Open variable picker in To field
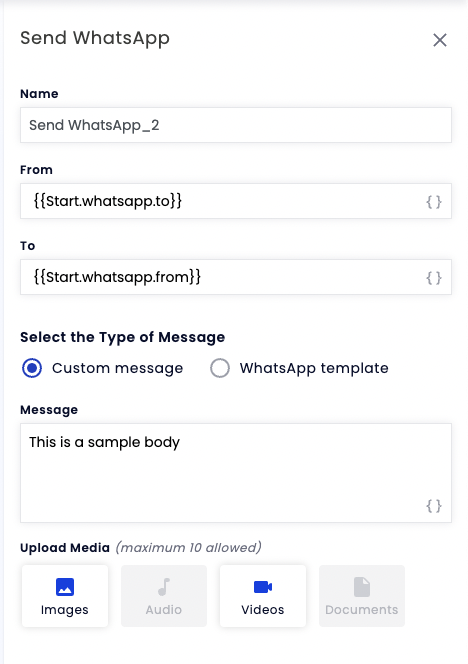The width and height of the screenshot is (468, 664). (434, 278)
